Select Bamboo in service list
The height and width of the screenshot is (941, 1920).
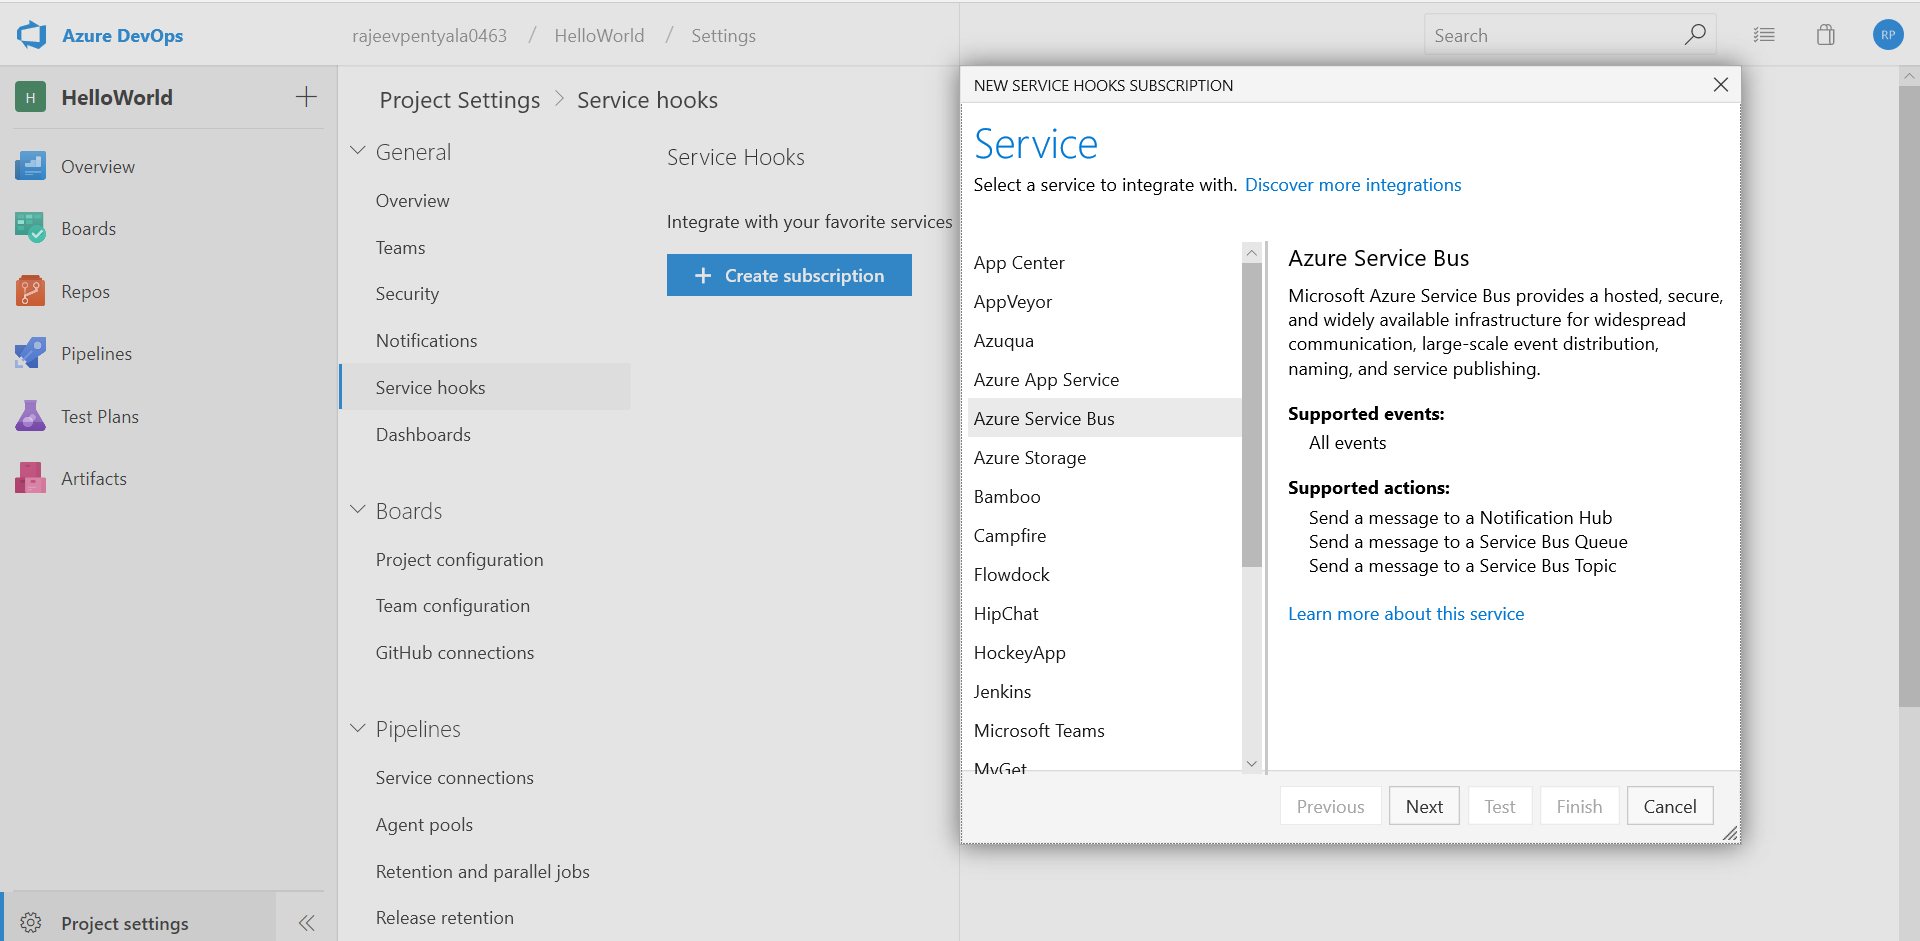(x=1105, y=496)
